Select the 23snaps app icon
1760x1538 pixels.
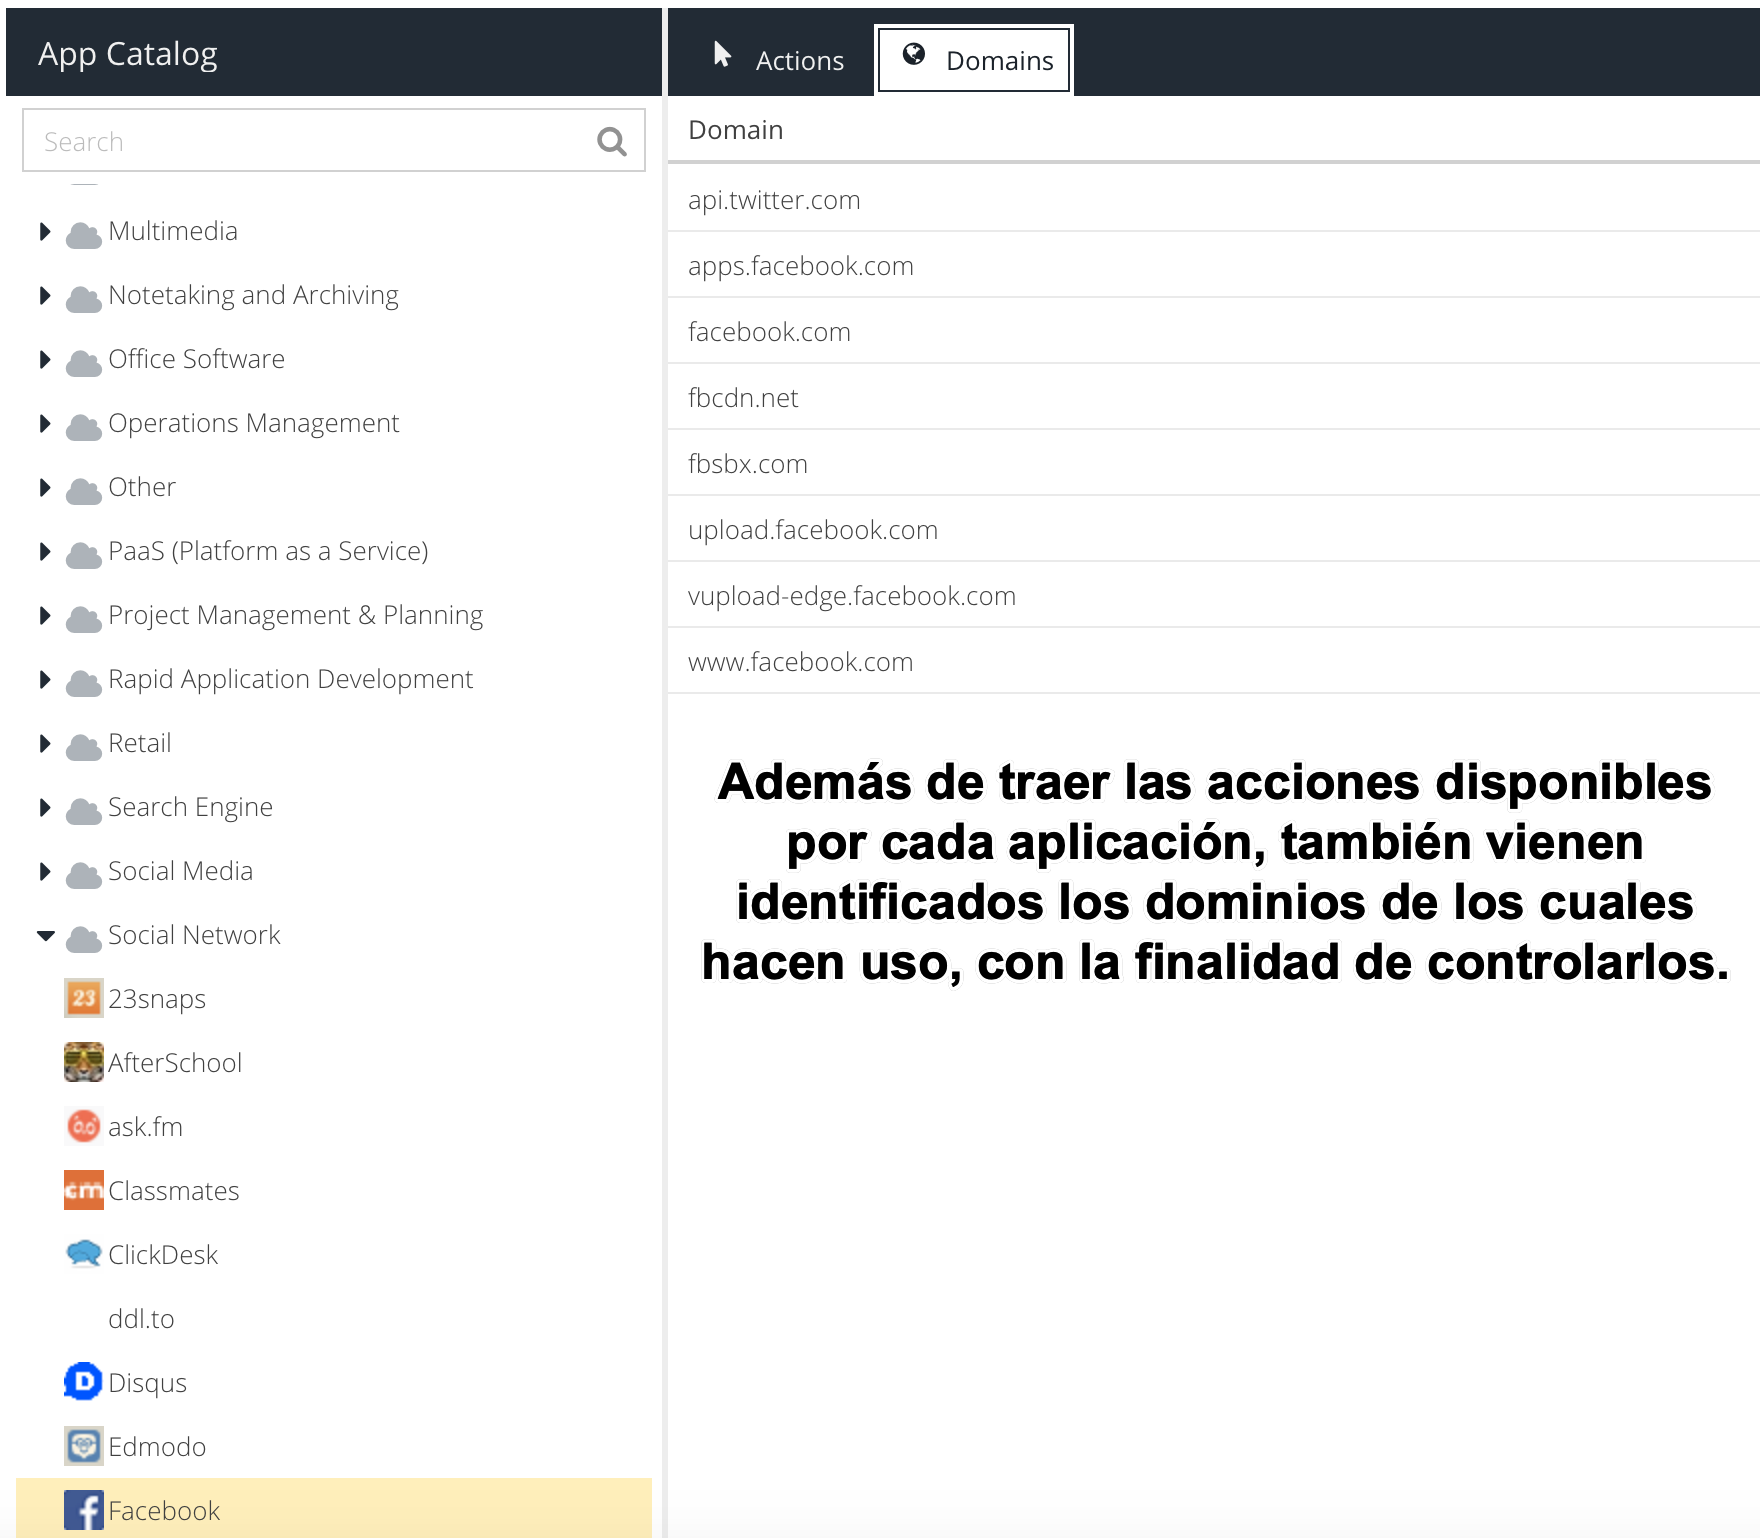click(x=83, y=998)
